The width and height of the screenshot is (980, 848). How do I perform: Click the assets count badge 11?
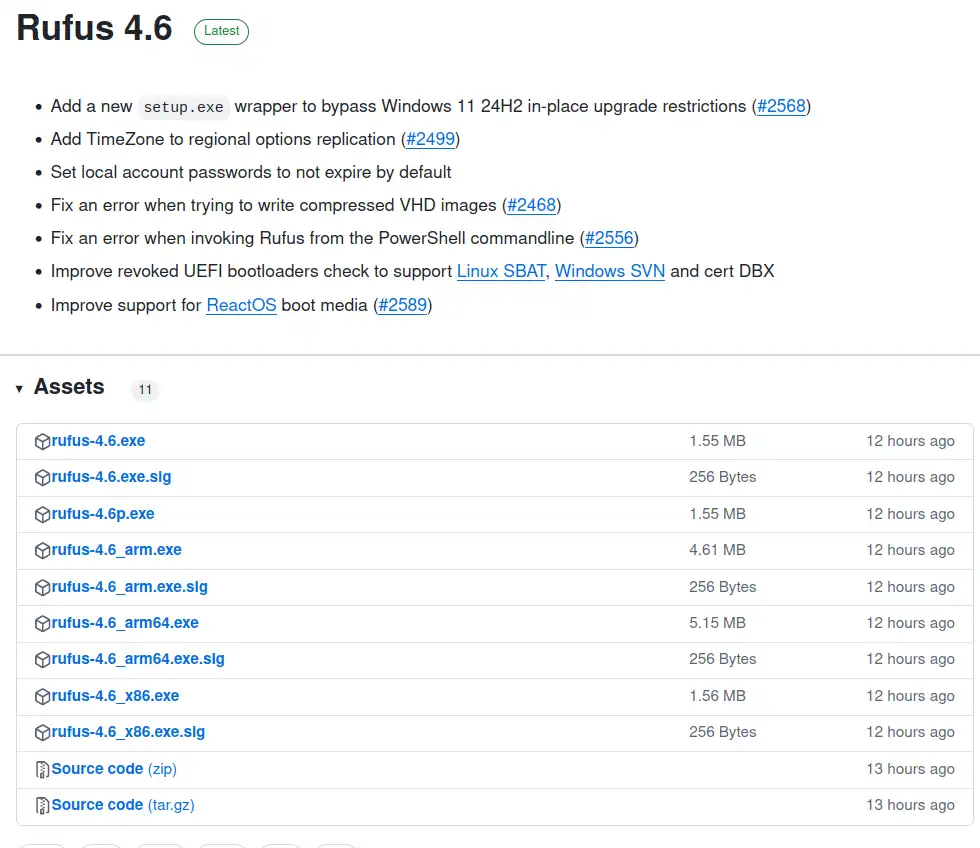coord(145,390)
